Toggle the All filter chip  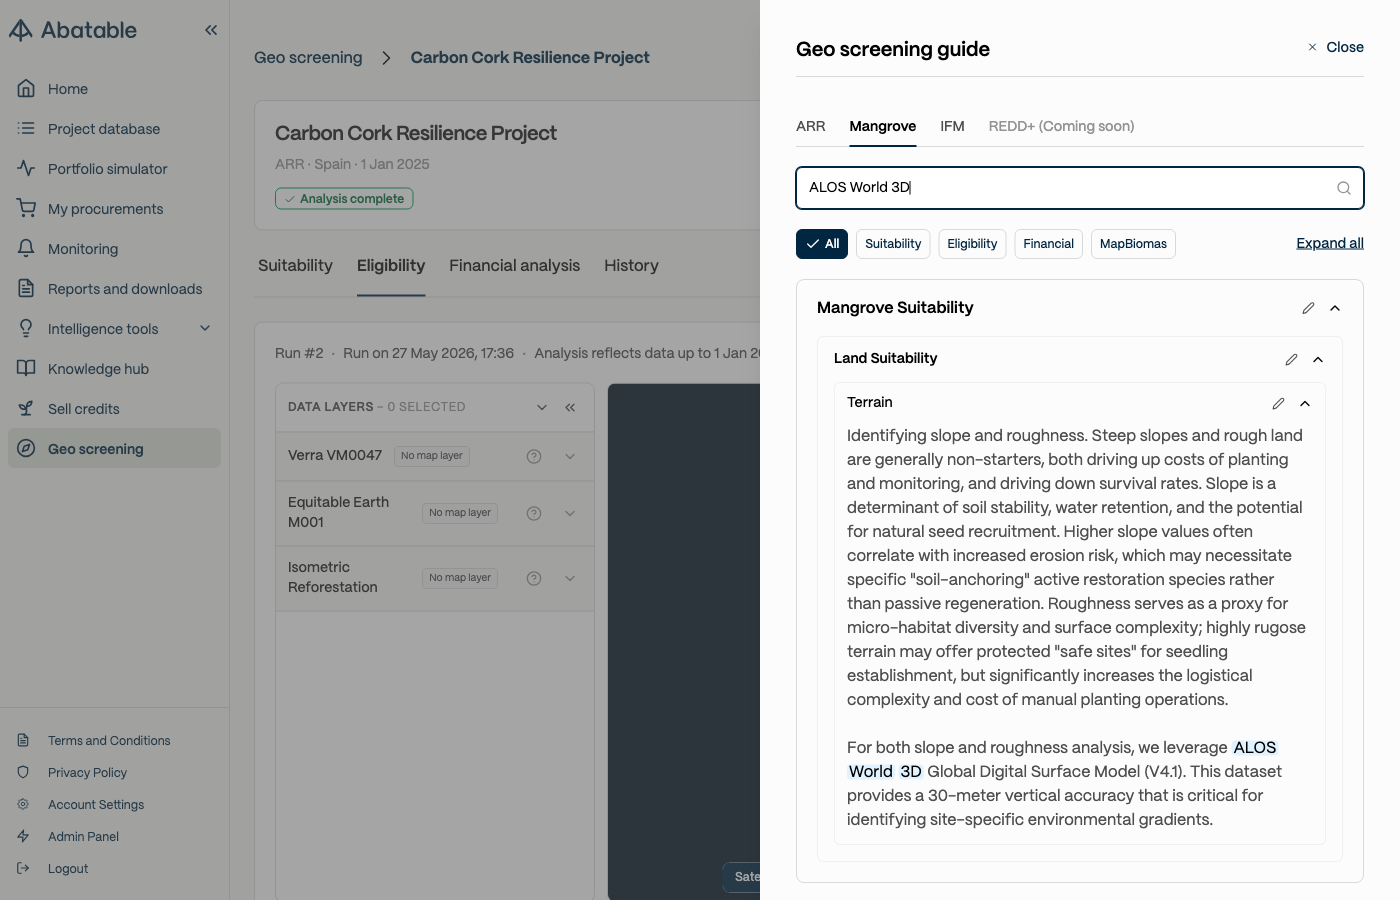coord(822,244)
